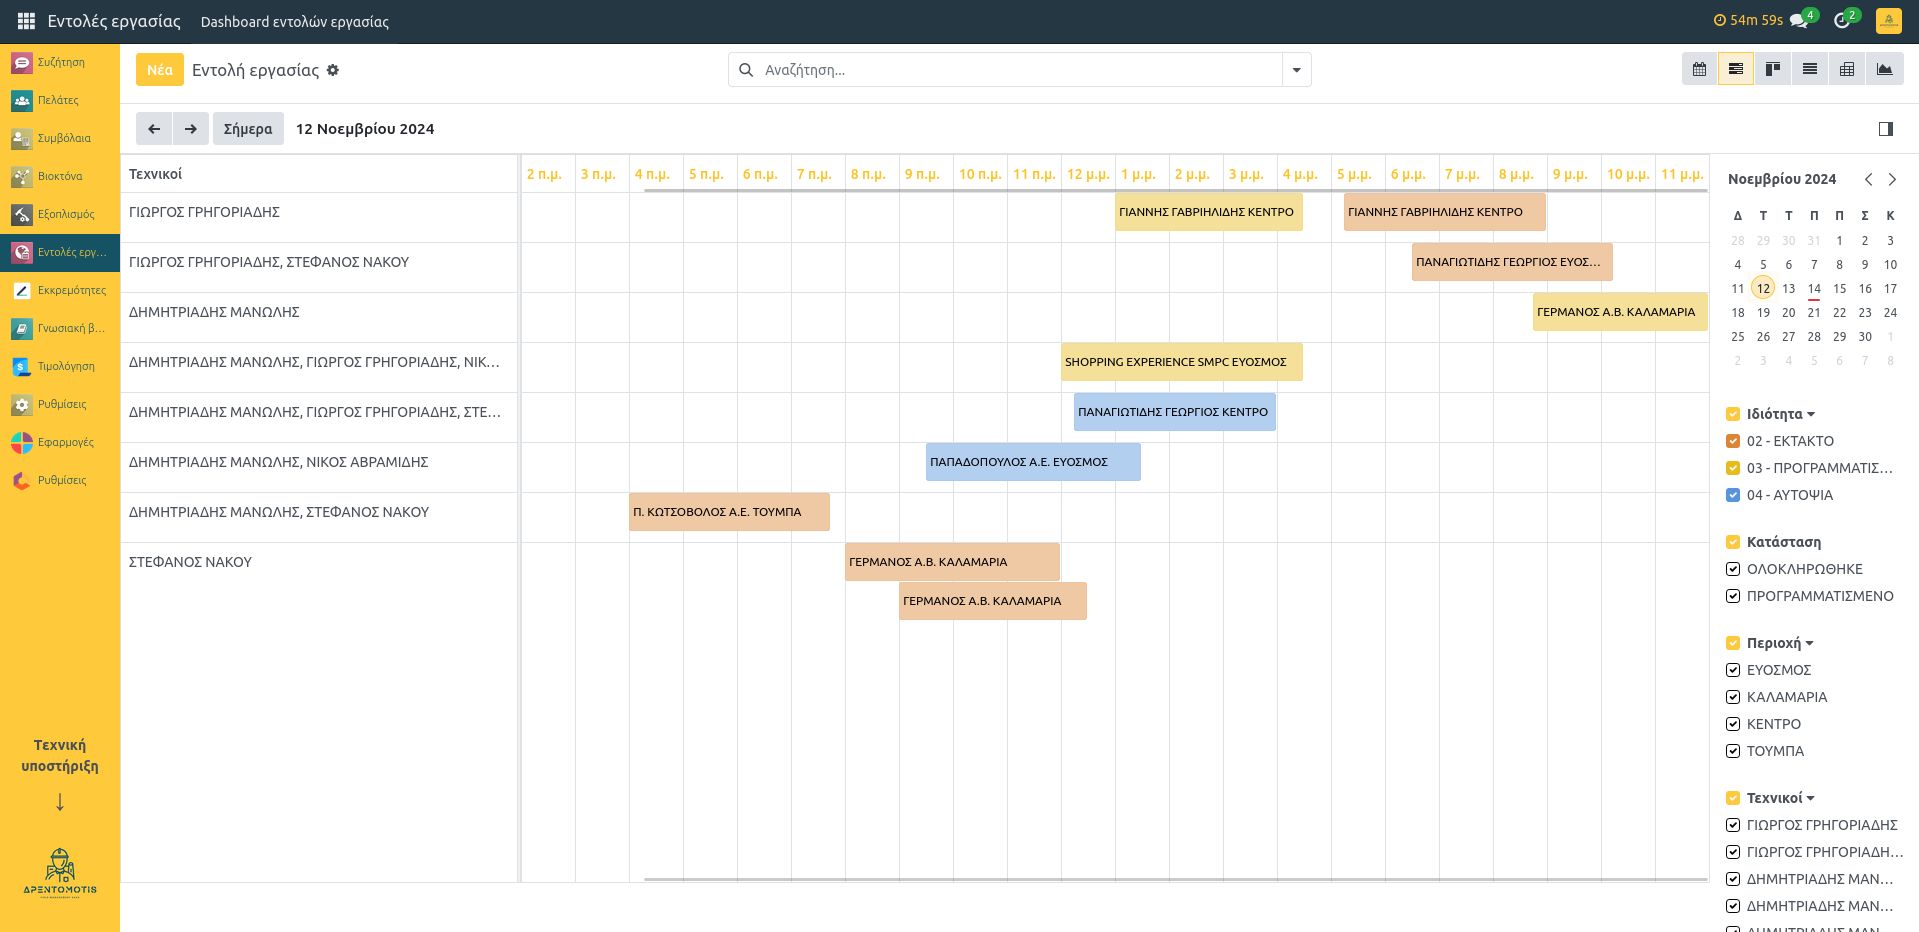The width and height of the screenshot is (1919, 932).
Task: Expand the search options dropdown arrow
Action: tap(1297, 70)
